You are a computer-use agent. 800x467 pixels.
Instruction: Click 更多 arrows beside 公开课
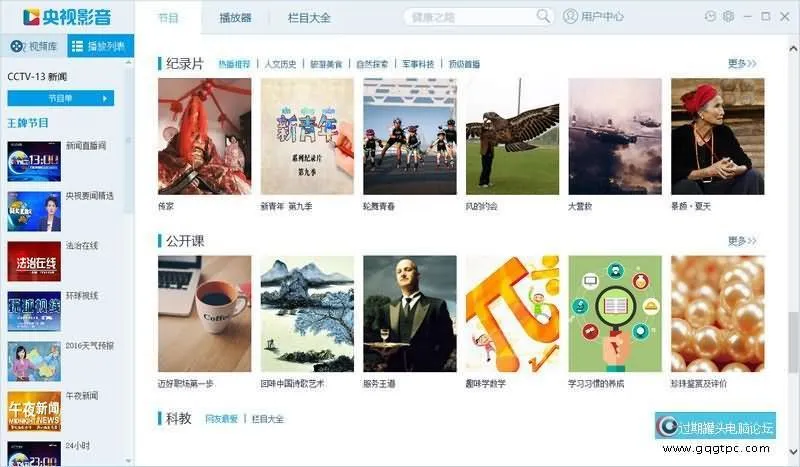coord(742,241)
